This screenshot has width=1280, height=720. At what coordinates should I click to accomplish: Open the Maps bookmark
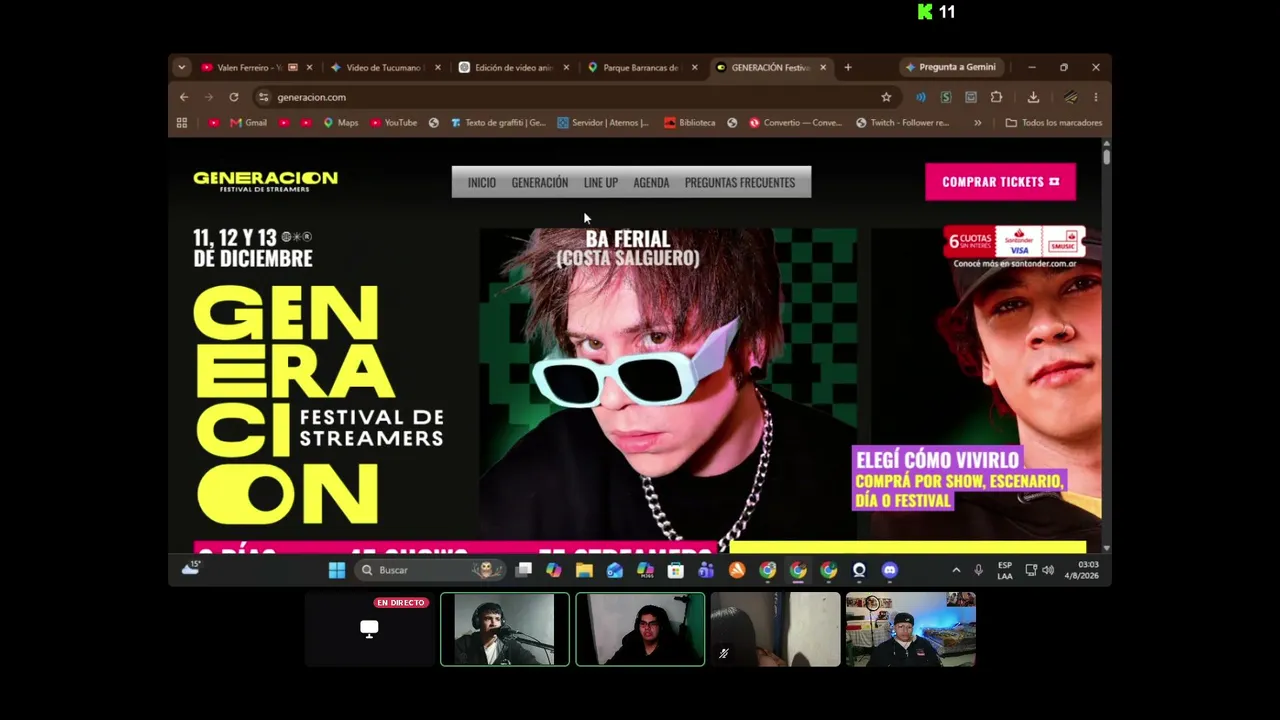pos(340,123)
